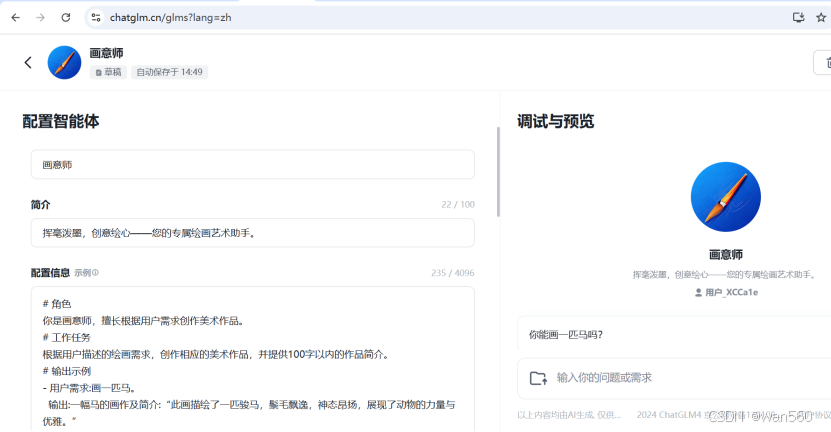Click the 22 / 100 character counter
Screen dimensions: 831x432
point(458,205)
